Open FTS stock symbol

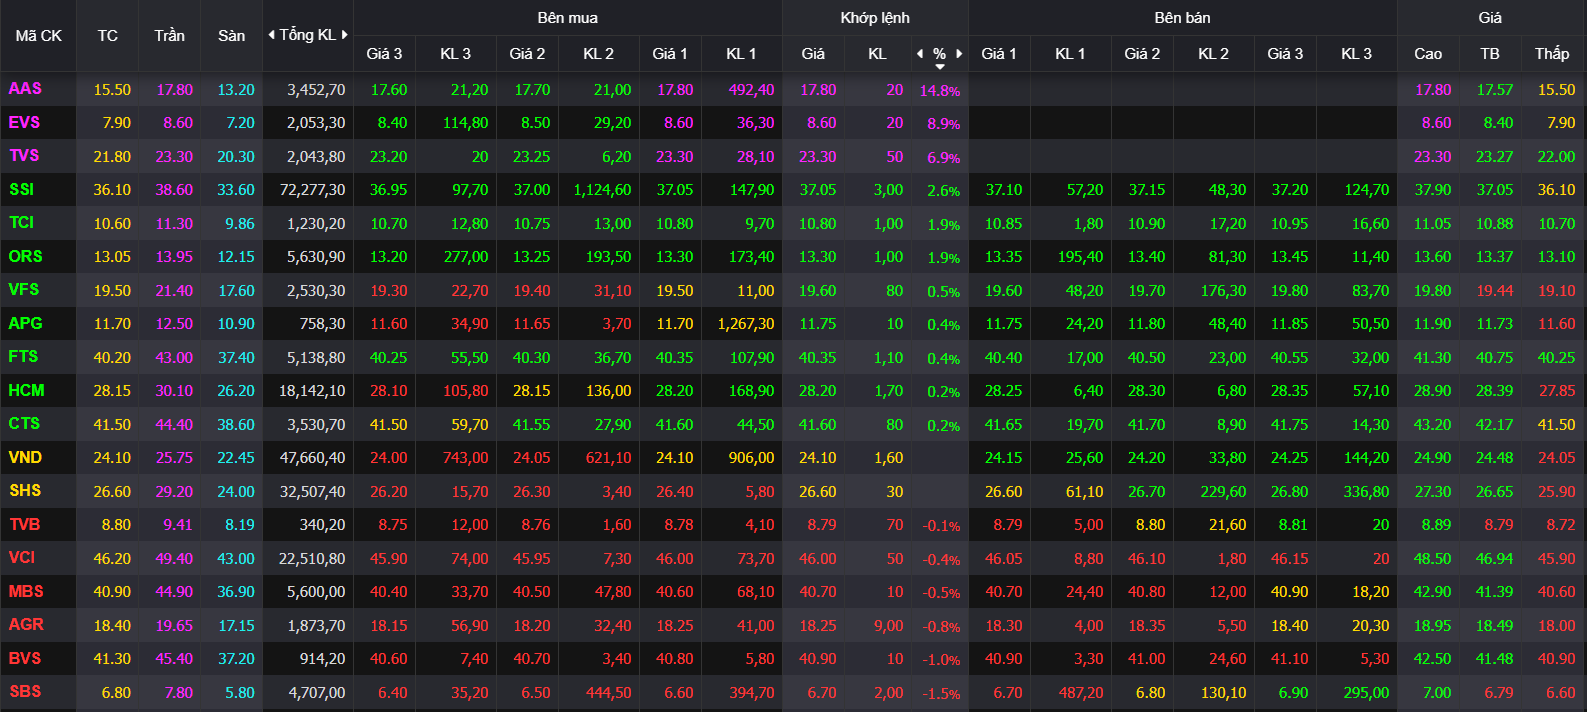[23, 357]
